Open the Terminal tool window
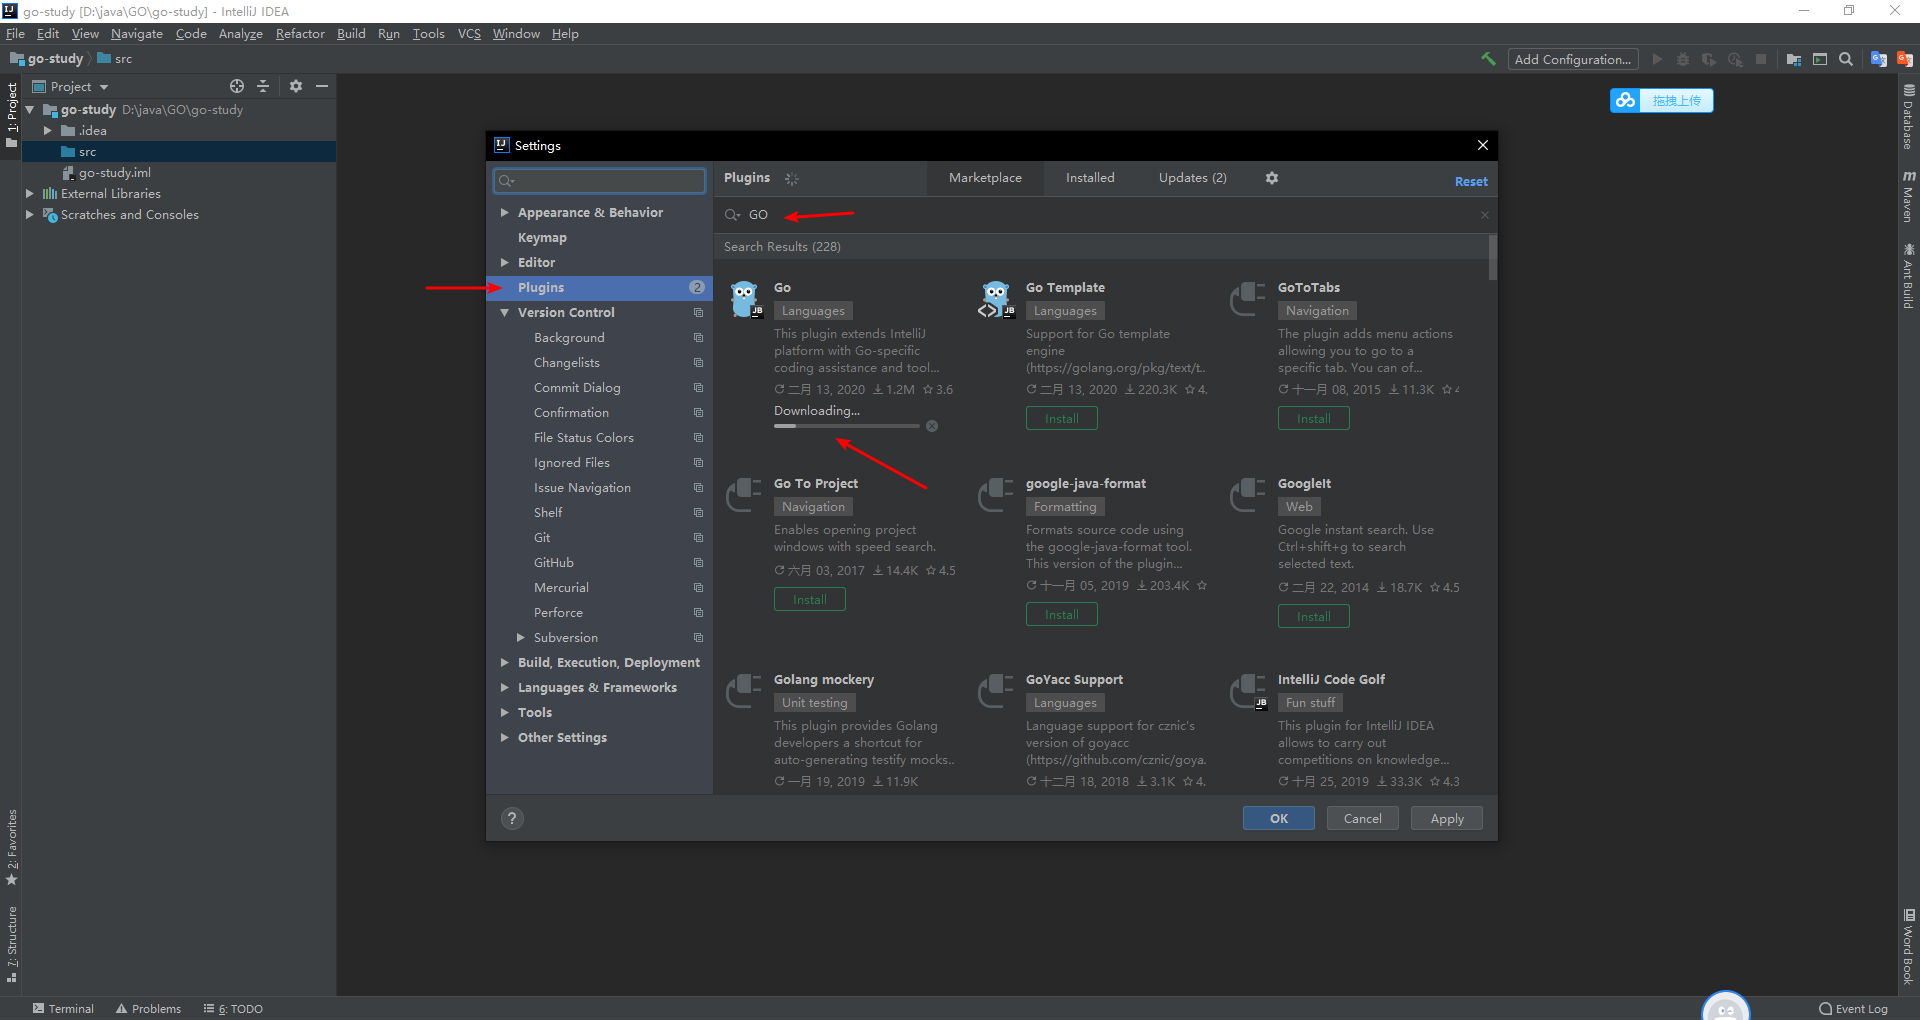Viewport: 1920px width, 1020px height. [x=63, y=1008]
